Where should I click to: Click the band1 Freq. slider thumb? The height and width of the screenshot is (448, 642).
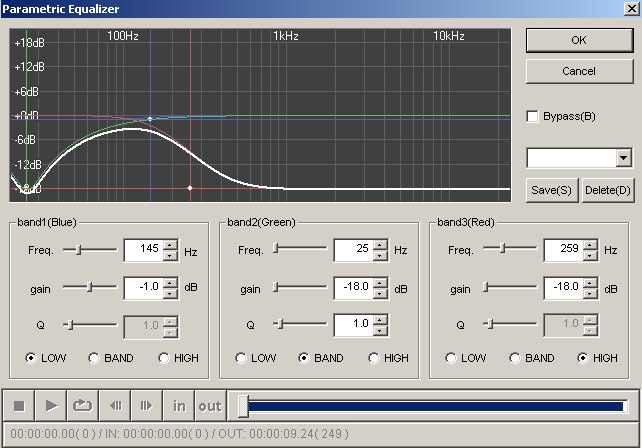pyautogui.click(x=79, y=249)
